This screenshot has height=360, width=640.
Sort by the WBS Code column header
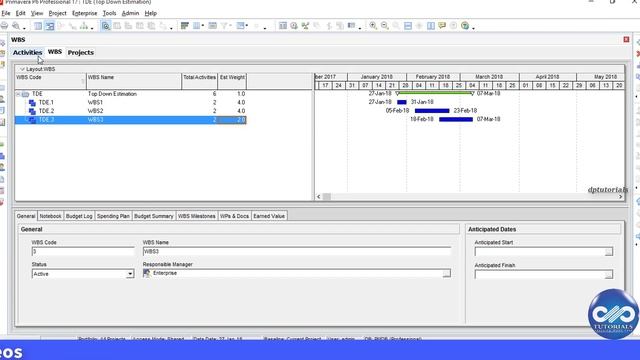[51, 81]
